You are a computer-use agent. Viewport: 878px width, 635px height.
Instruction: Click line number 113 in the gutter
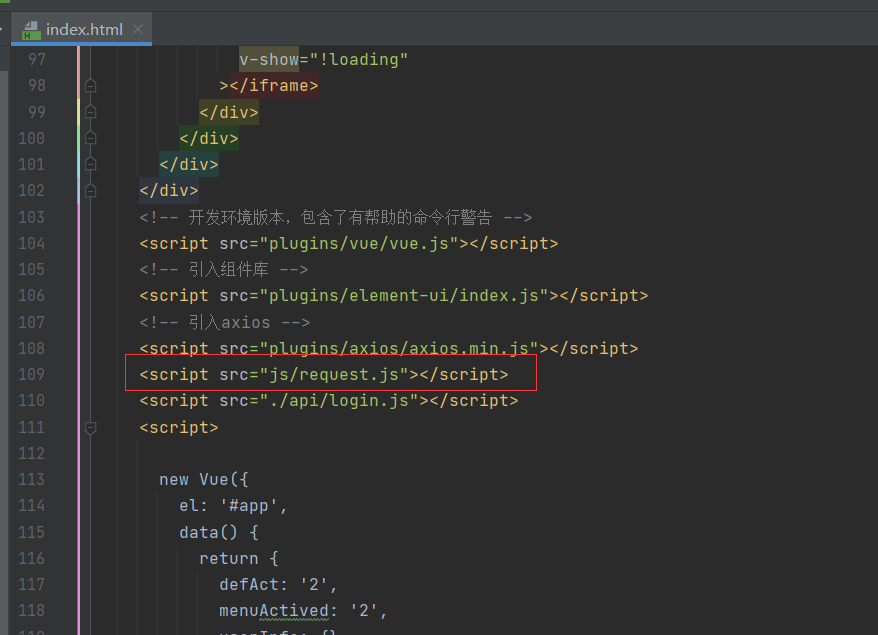click(x=31, y=479)
